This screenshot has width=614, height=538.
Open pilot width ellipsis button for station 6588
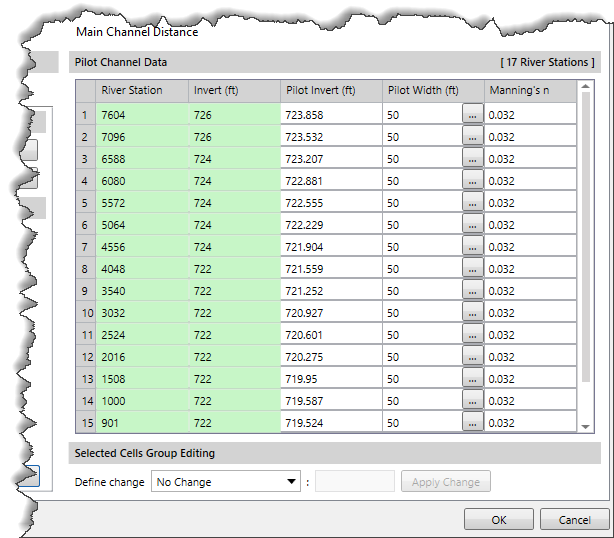[x=473, y=158]
